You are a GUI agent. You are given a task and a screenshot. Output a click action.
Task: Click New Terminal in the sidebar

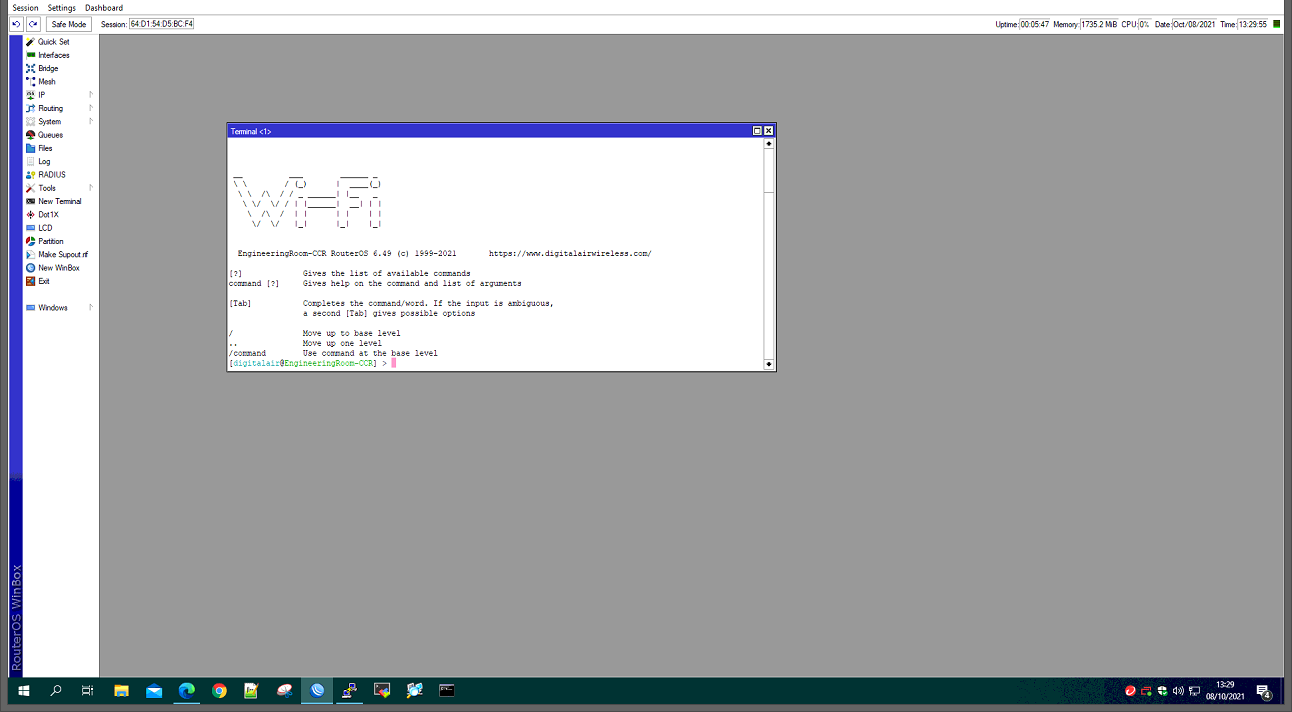(59, 201)
